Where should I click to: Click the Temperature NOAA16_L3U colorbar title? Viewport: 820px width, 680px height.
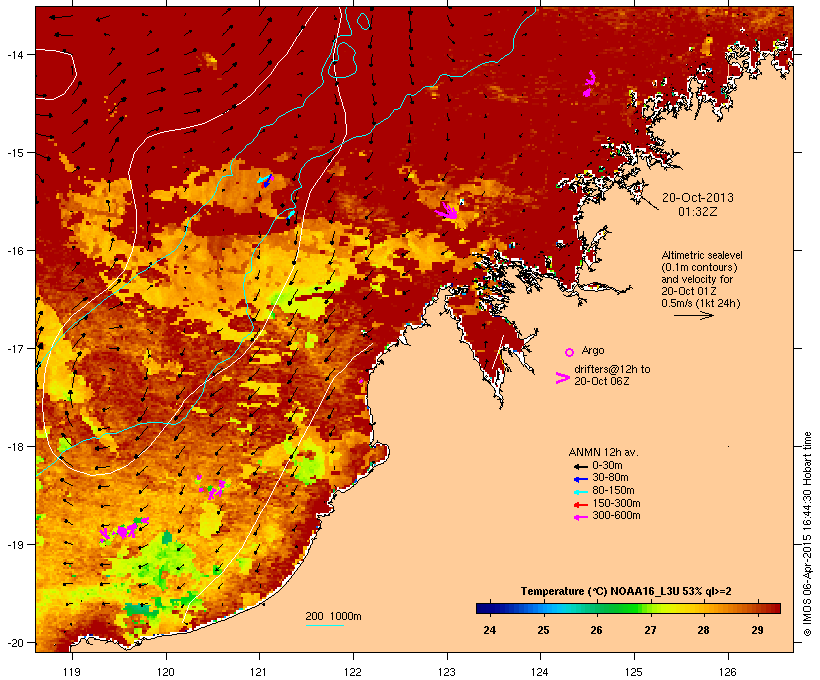pyautogui.click(x=625, y=592)
